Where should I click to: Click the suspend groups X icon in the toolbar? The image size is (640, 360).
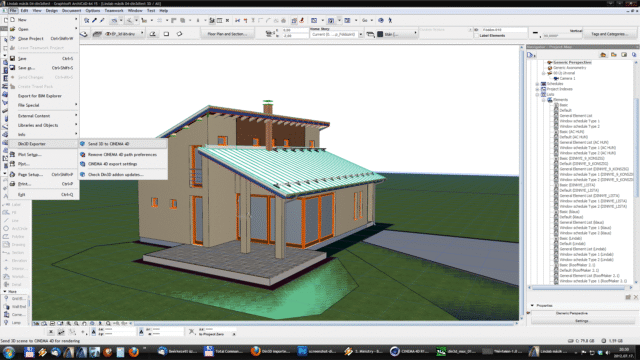pos(227,20)
